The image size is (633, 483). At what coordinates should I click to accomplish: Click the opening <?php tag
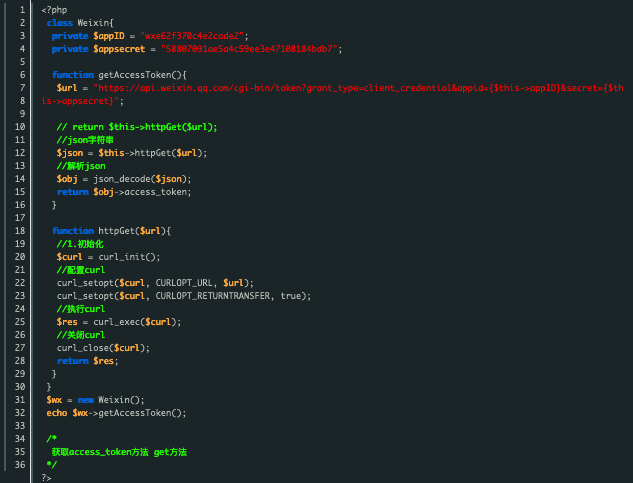click(54, 10)
